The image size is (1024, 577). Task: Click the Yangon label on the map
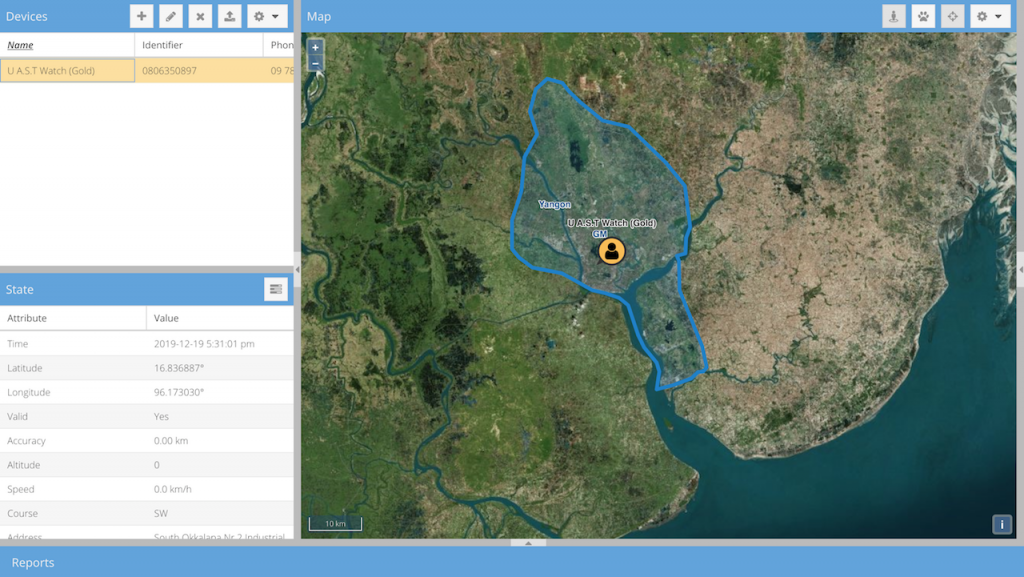click(x=554, y=204)
